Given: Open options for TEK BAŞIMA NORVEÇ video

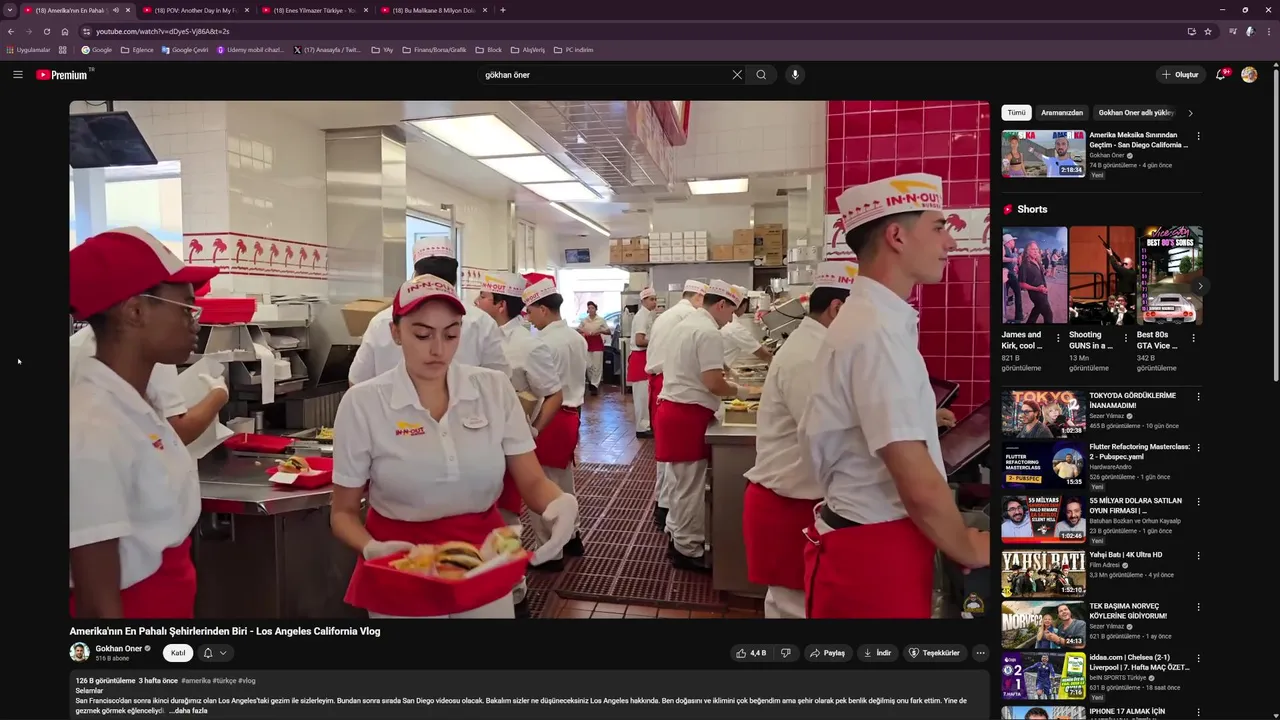Looking at the screenshot, I should (x=1198, y=607).
